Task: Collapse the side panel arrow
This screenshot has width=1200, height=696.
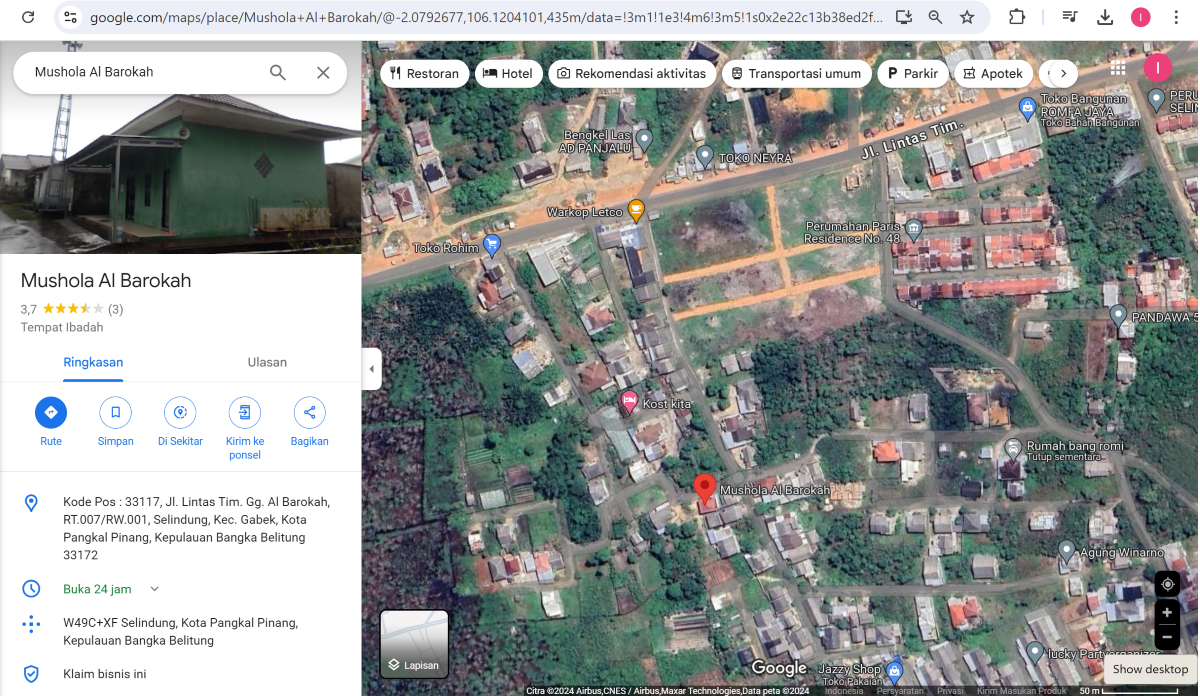Action: tap(372, 369)
